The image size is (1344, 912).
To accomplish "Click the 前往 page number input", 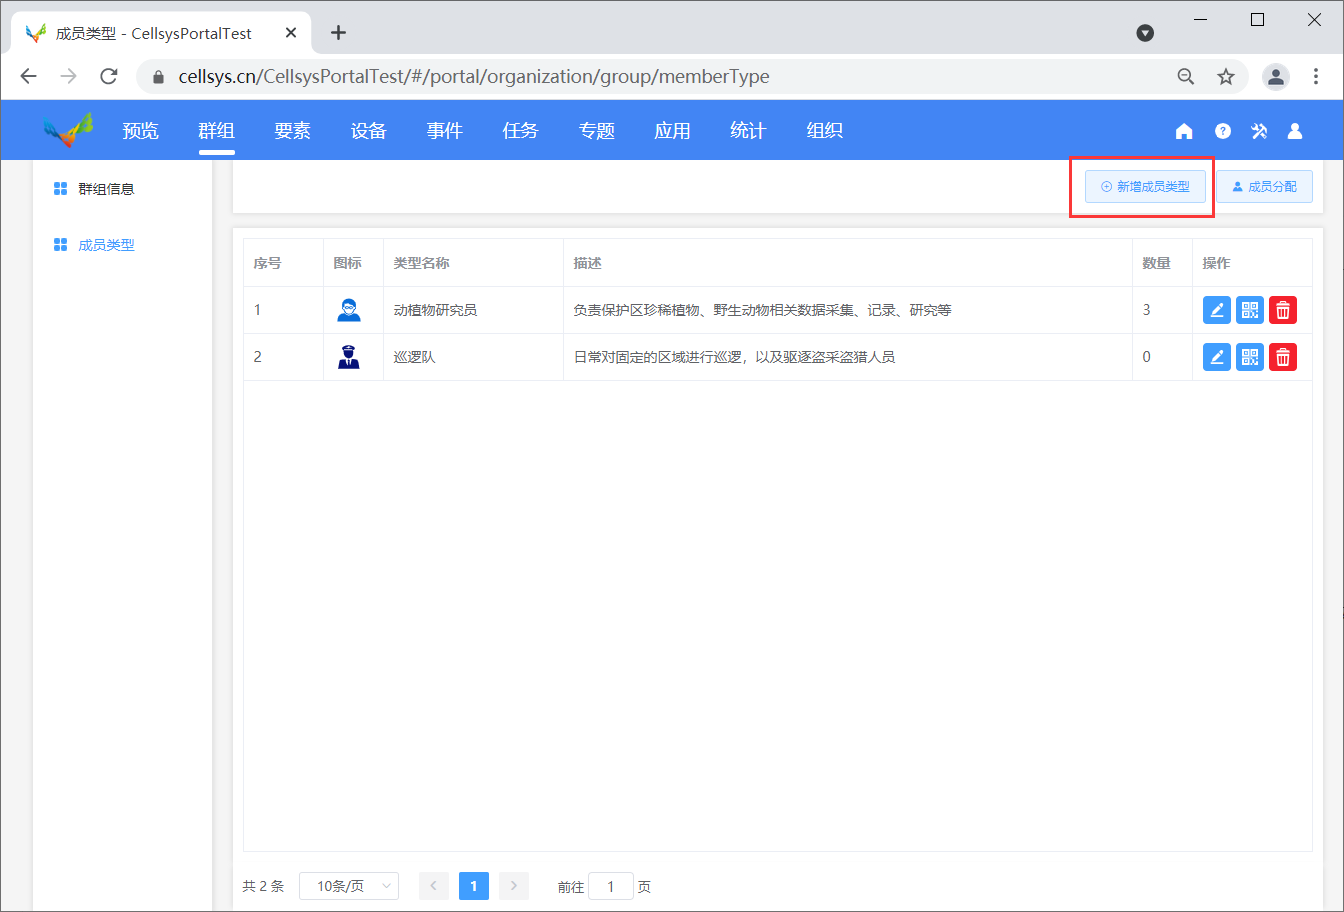I will (x=611, y=886).
